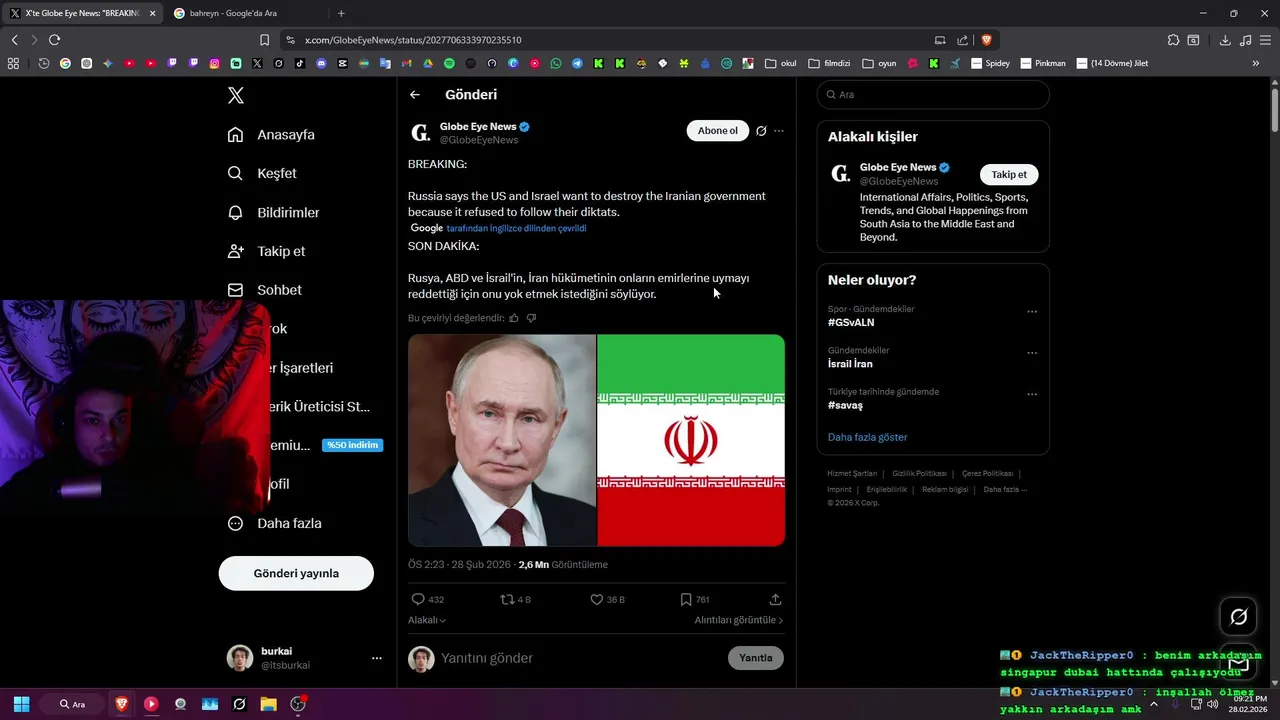The height and width of the screenshot is (720, 1280).
Task: Rate translation with thumbs down
Action: tap(531, 318)
